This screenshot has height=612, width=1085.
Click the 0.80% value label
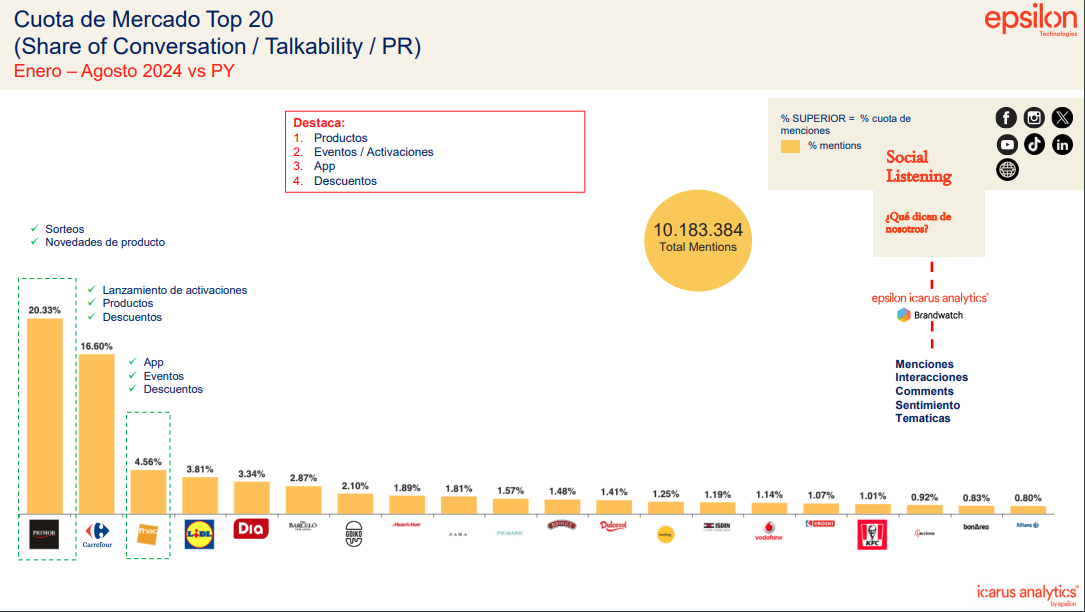click(x=1028, y=498)
